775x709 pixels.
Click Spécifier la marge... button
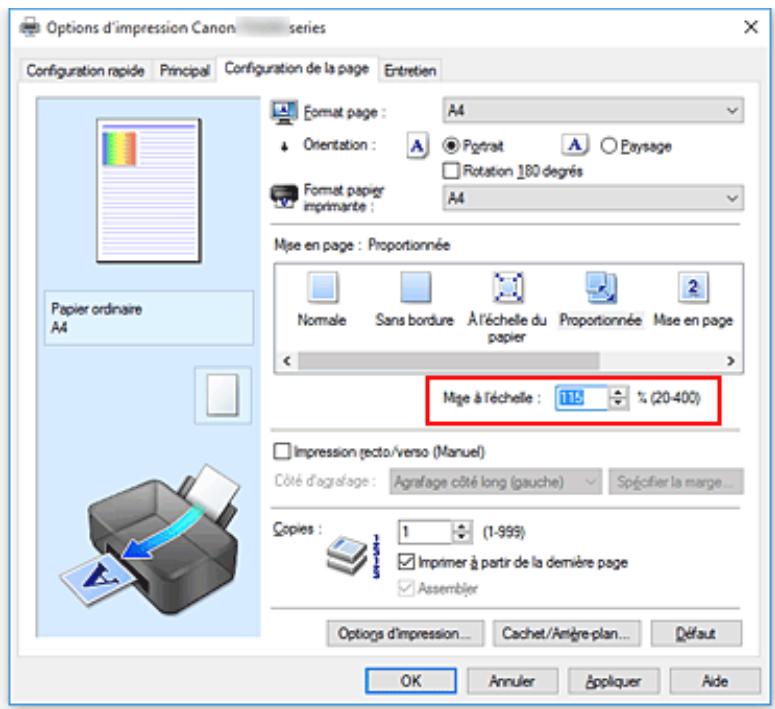coord(676,482)
